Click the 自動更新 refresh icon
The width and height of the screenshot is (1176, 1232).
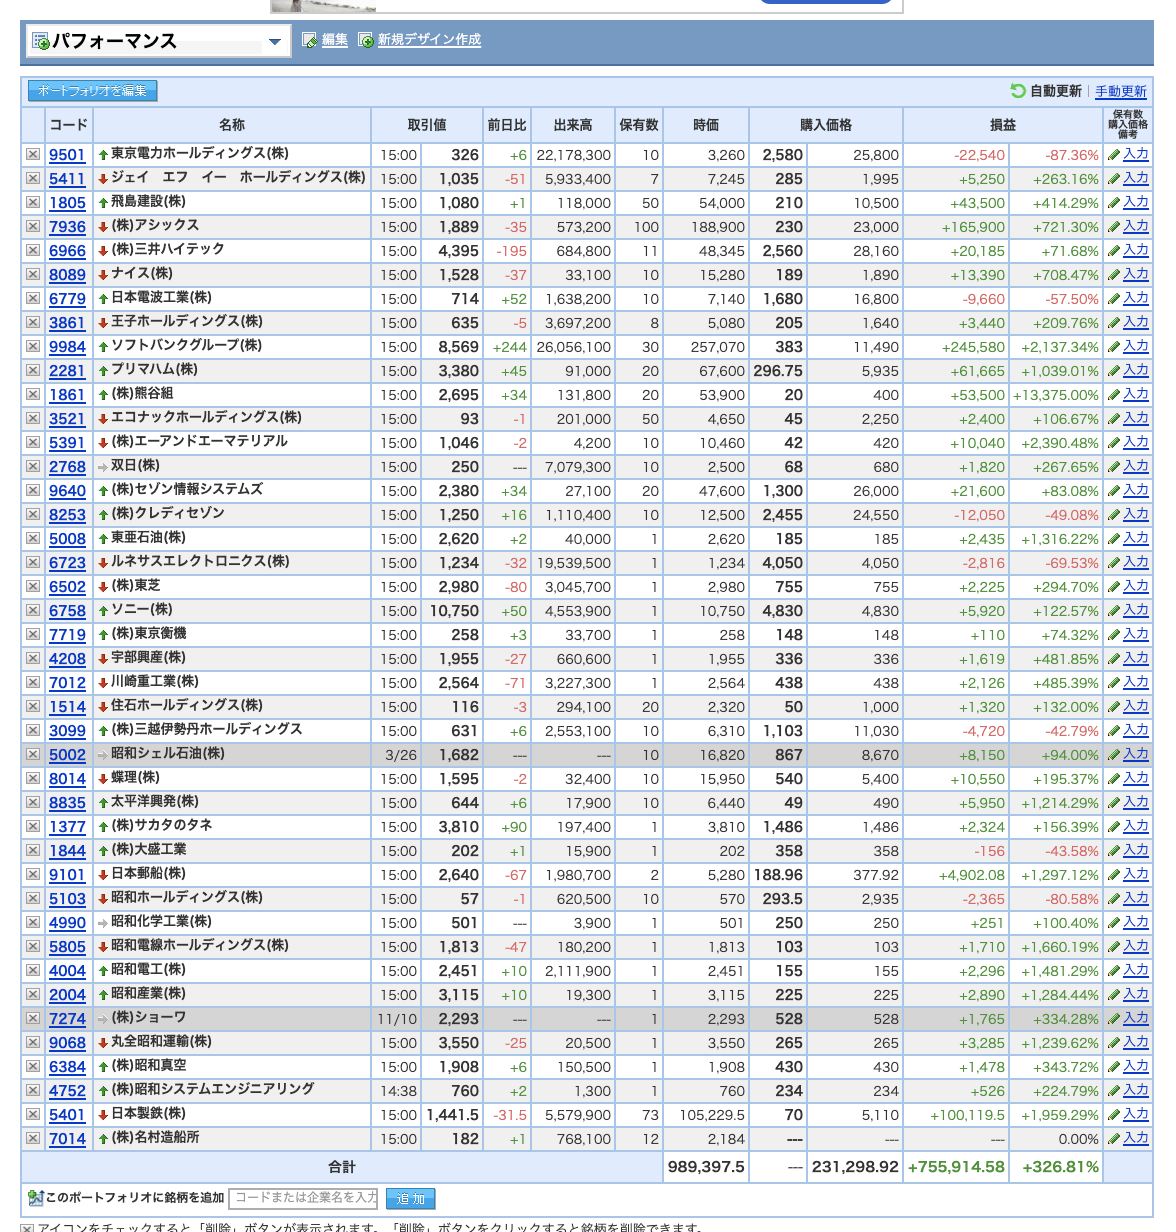click(1018, 91)
